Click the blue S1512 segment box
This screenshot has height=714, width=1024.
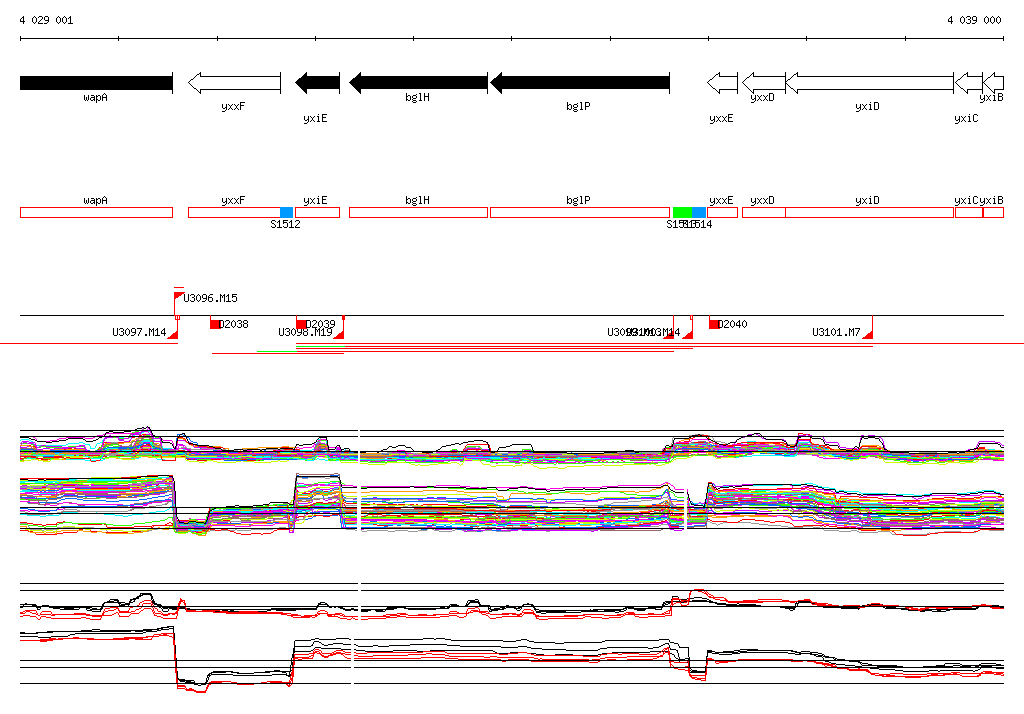coord(286,212)
